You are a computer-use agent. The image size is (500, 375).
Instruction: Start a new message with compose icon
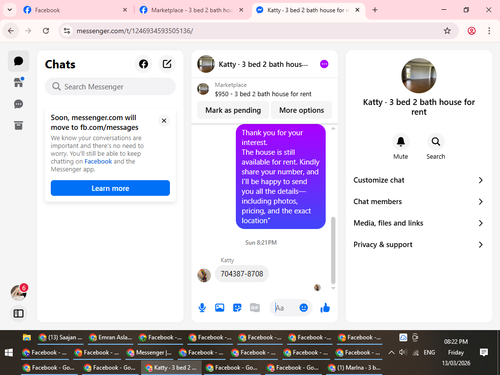(x=167, y=64)
